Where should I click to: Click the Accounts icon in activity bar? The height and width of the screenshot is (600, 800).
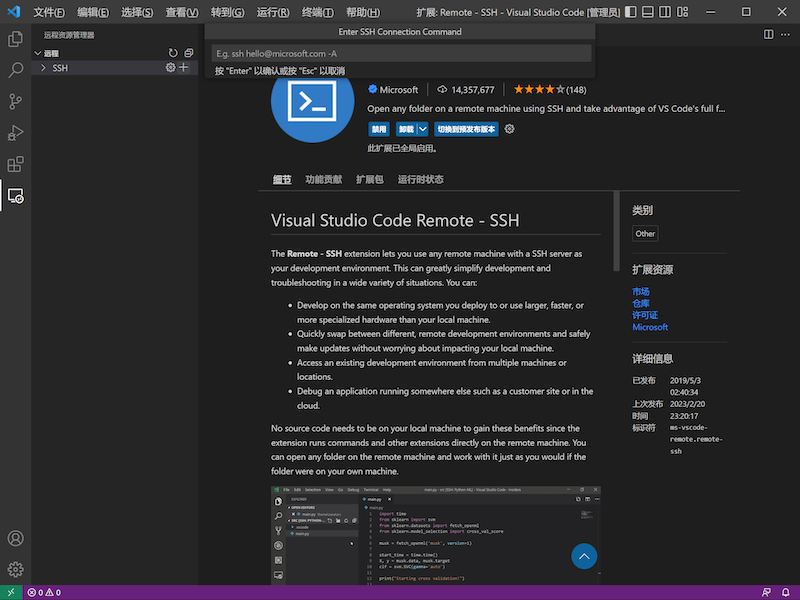tap(15, 539)
